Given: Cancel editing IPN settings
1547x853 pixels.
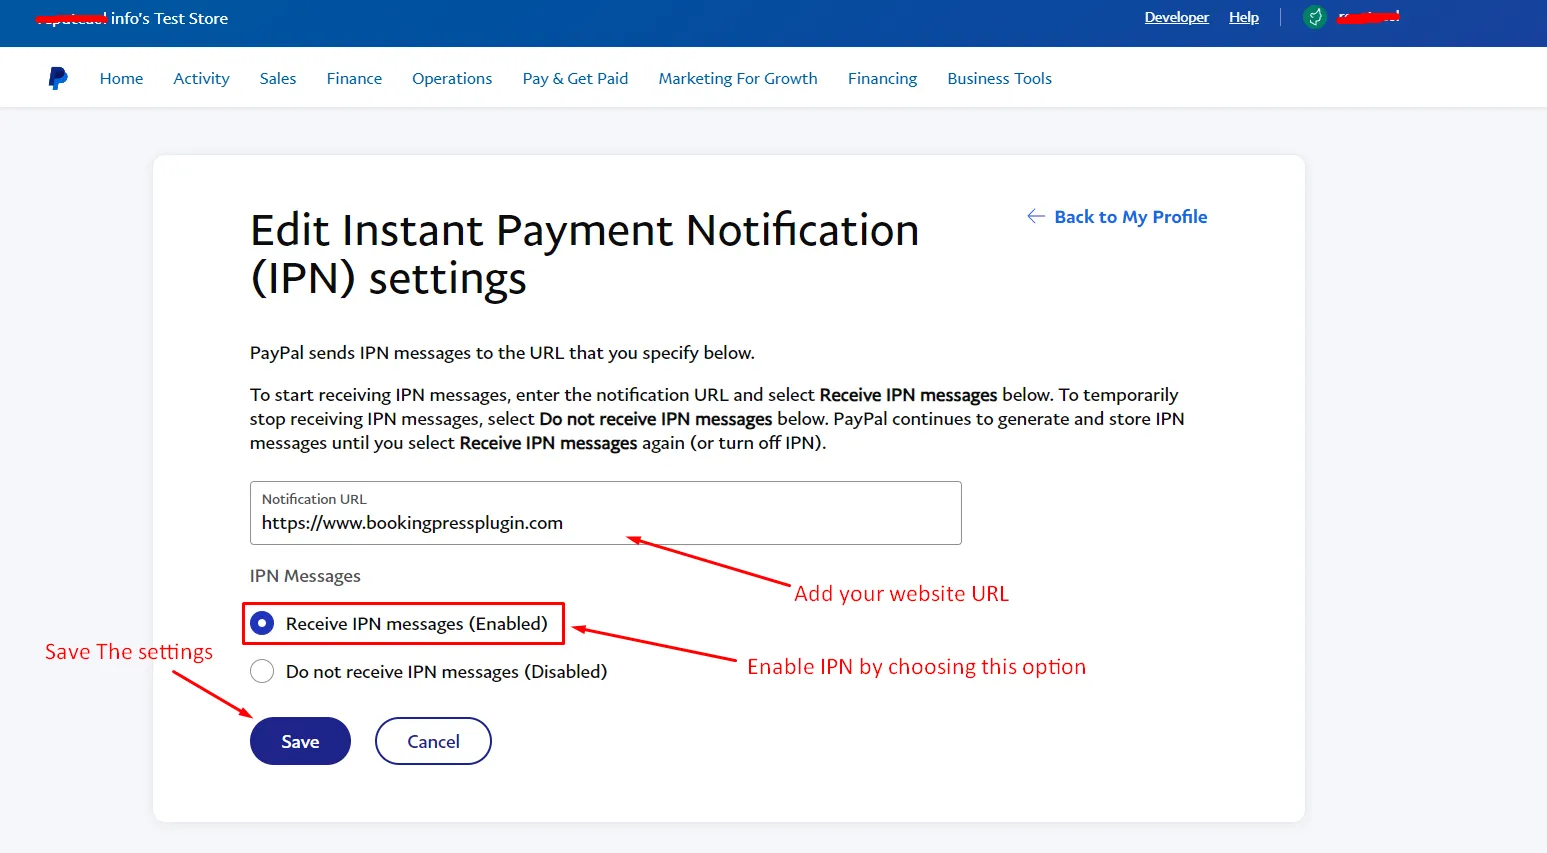Looking at the screenshot, I should point(433,741).
